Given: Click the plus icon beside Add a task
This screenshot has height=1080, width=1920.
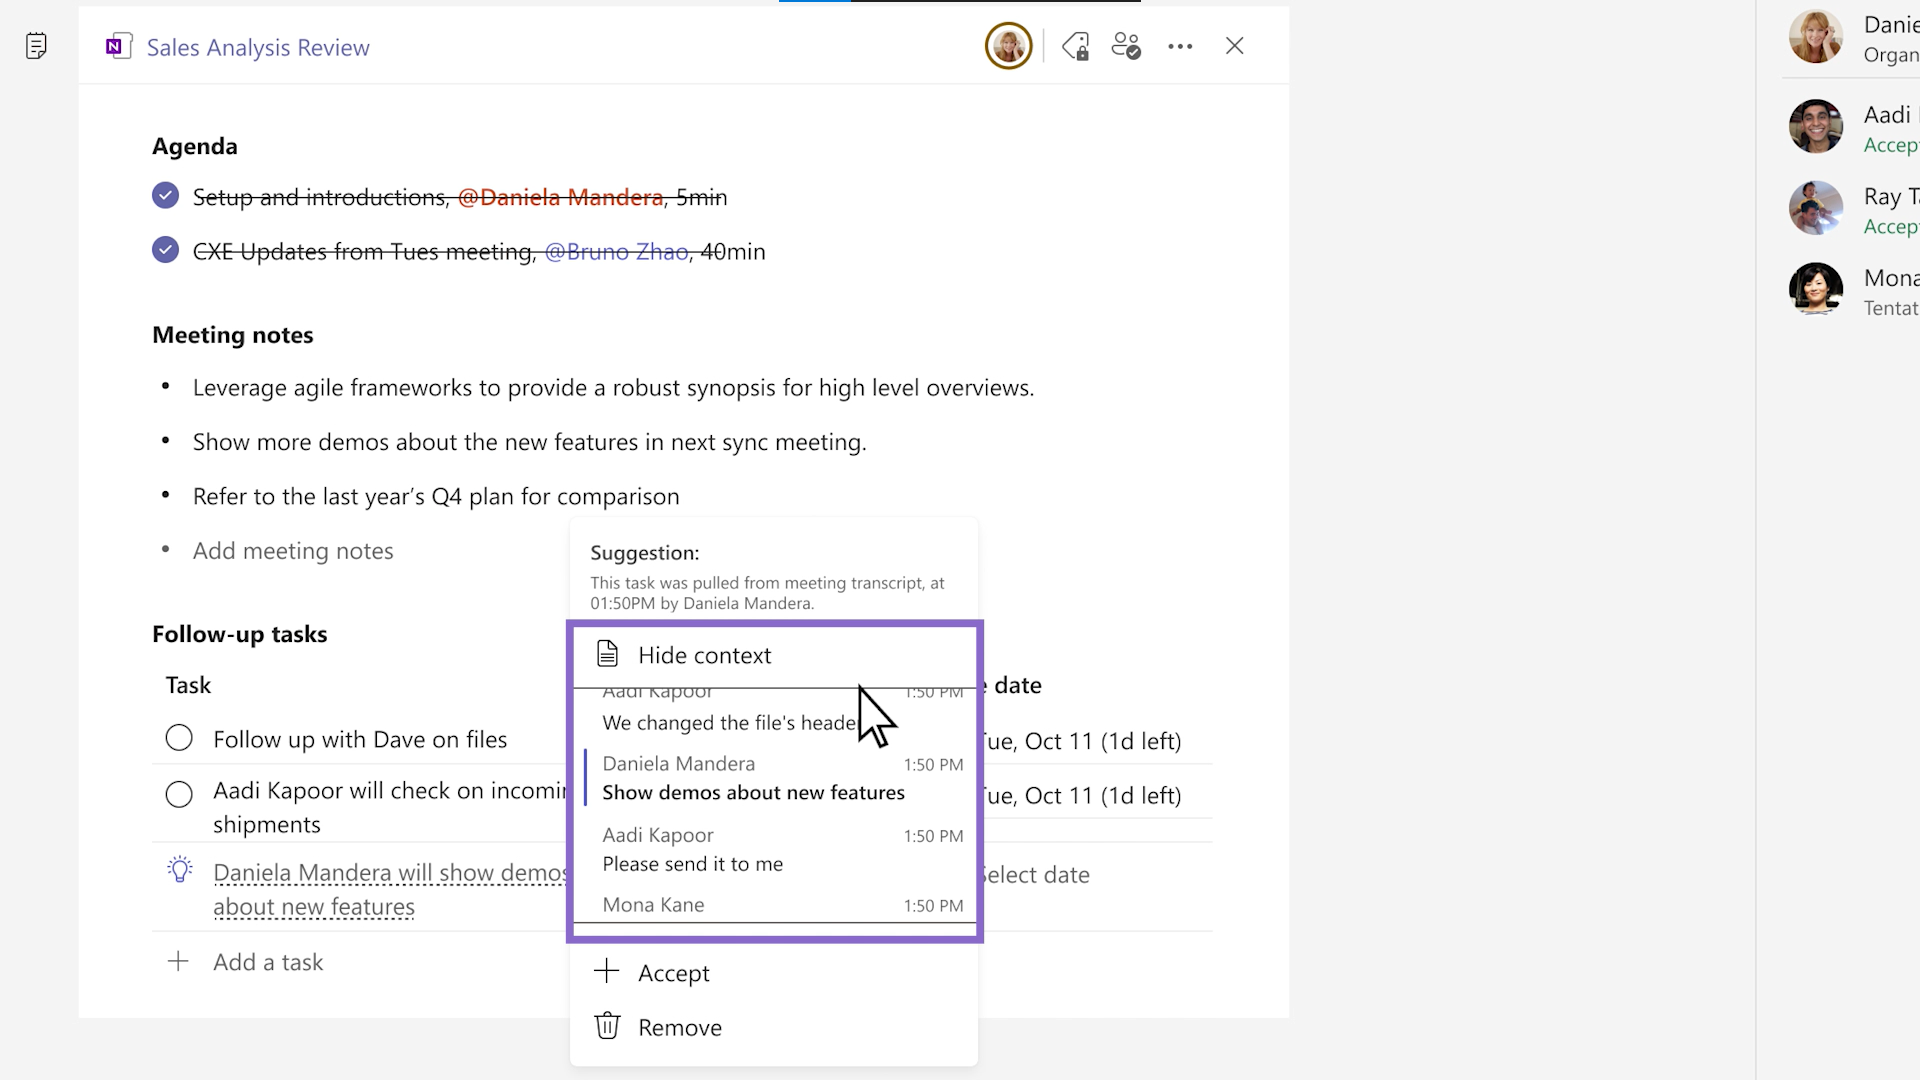Looking at the screenshot, I should click(x=178, y=961).
